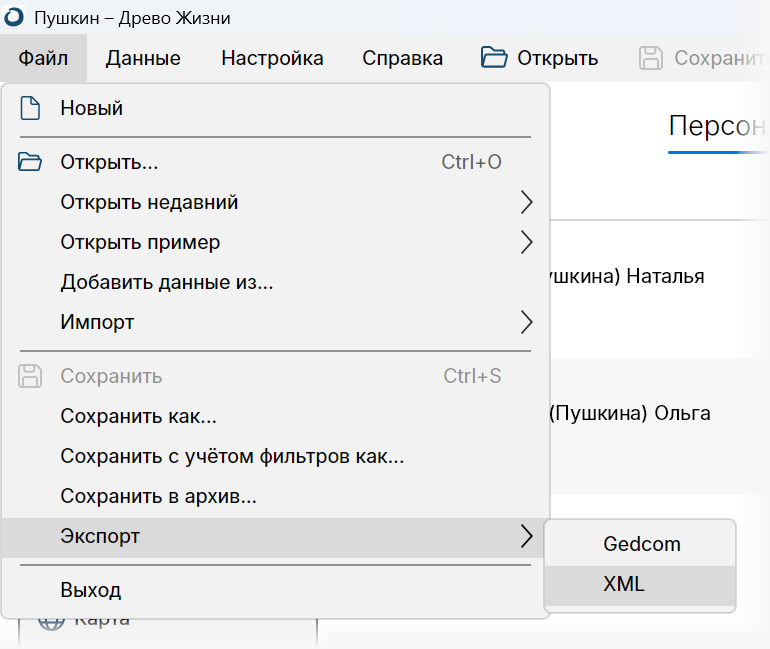Select the person row (Пушкина) Ольга
The height and width of the screenshot is (649, 770).
point(660,426)
